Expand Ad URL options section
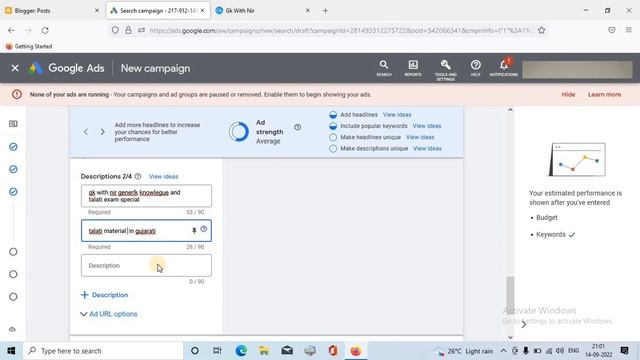Screen dimensions: 640x360 (x=109, y=314)
